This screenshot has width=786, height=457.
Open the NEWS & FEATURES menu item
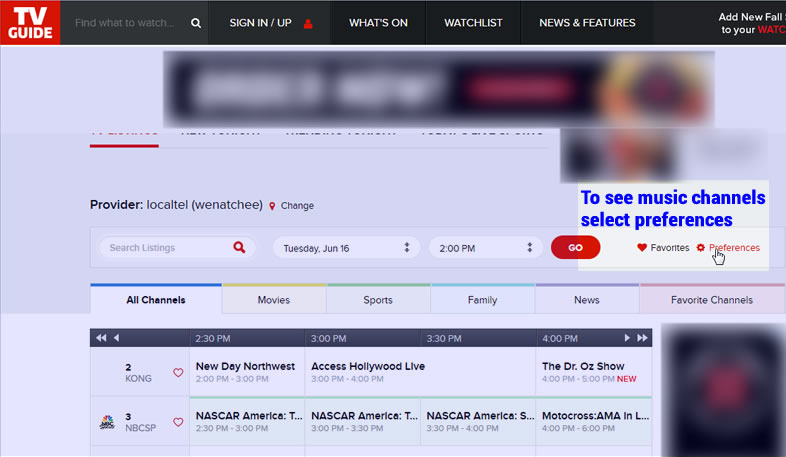(x=587, y=23)
